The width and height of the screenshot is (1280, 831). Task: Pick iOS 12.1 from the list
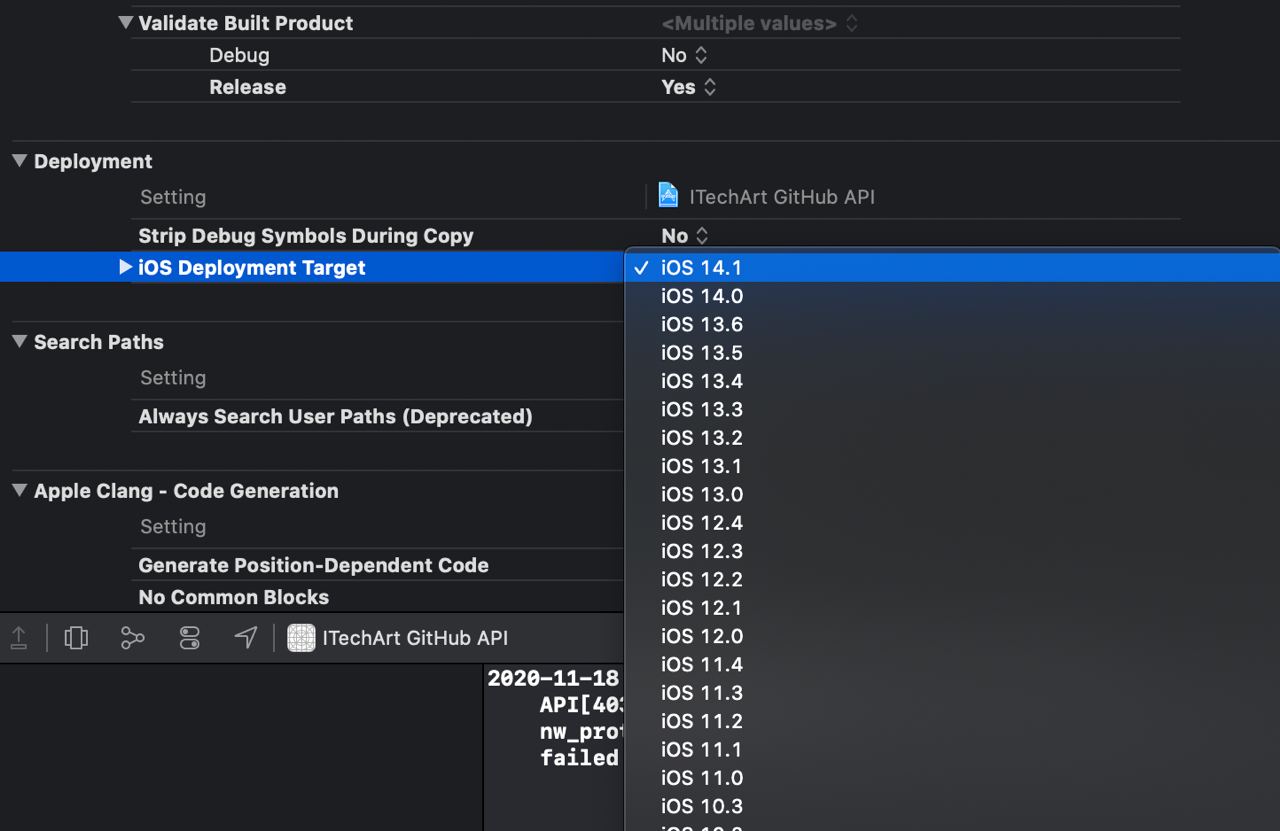952,608
